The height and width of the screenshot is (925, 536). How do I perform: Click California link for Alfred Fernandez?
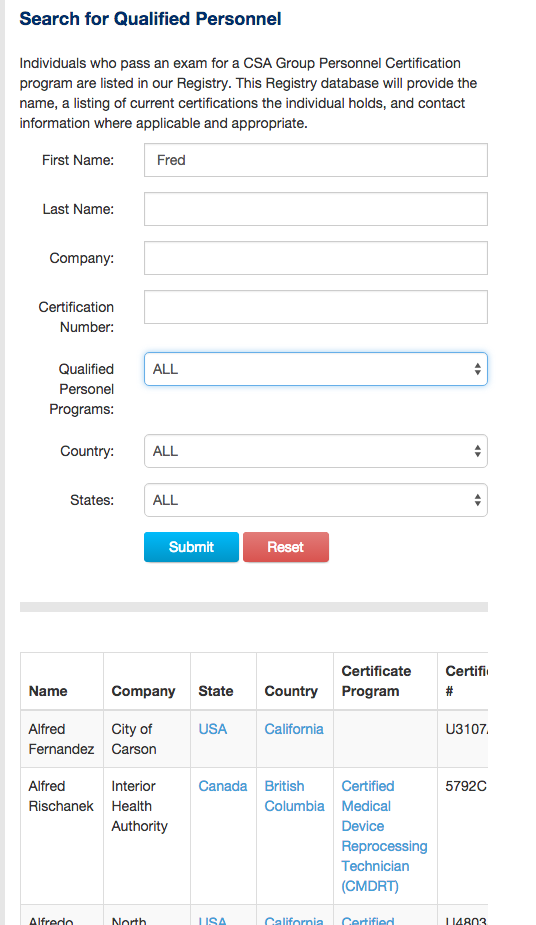pos(294,729)
